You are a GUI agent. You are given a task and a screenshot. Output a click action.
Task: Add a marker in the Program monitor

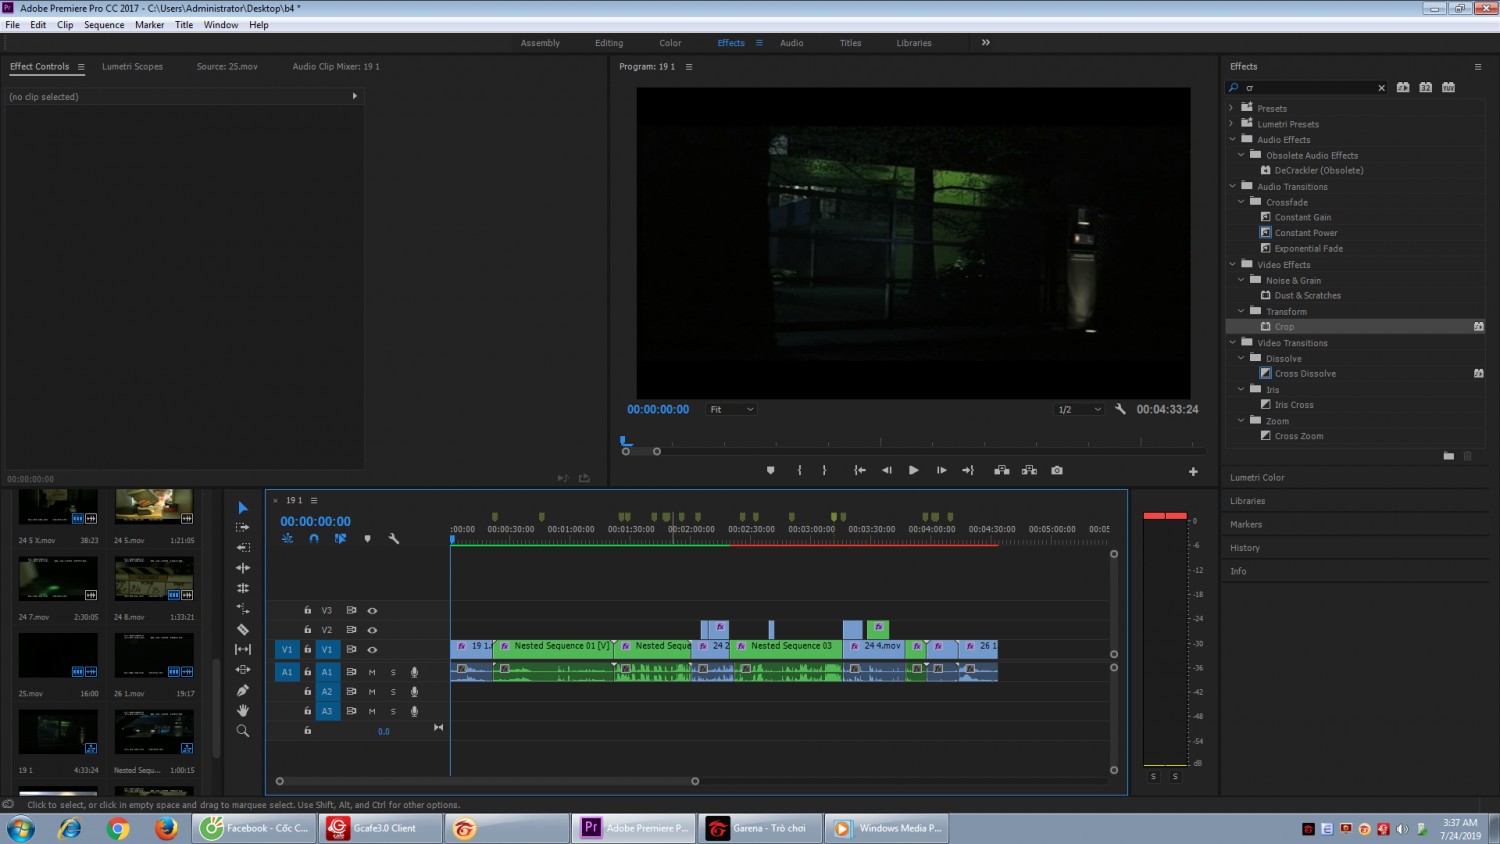click(x=770, y=470)
